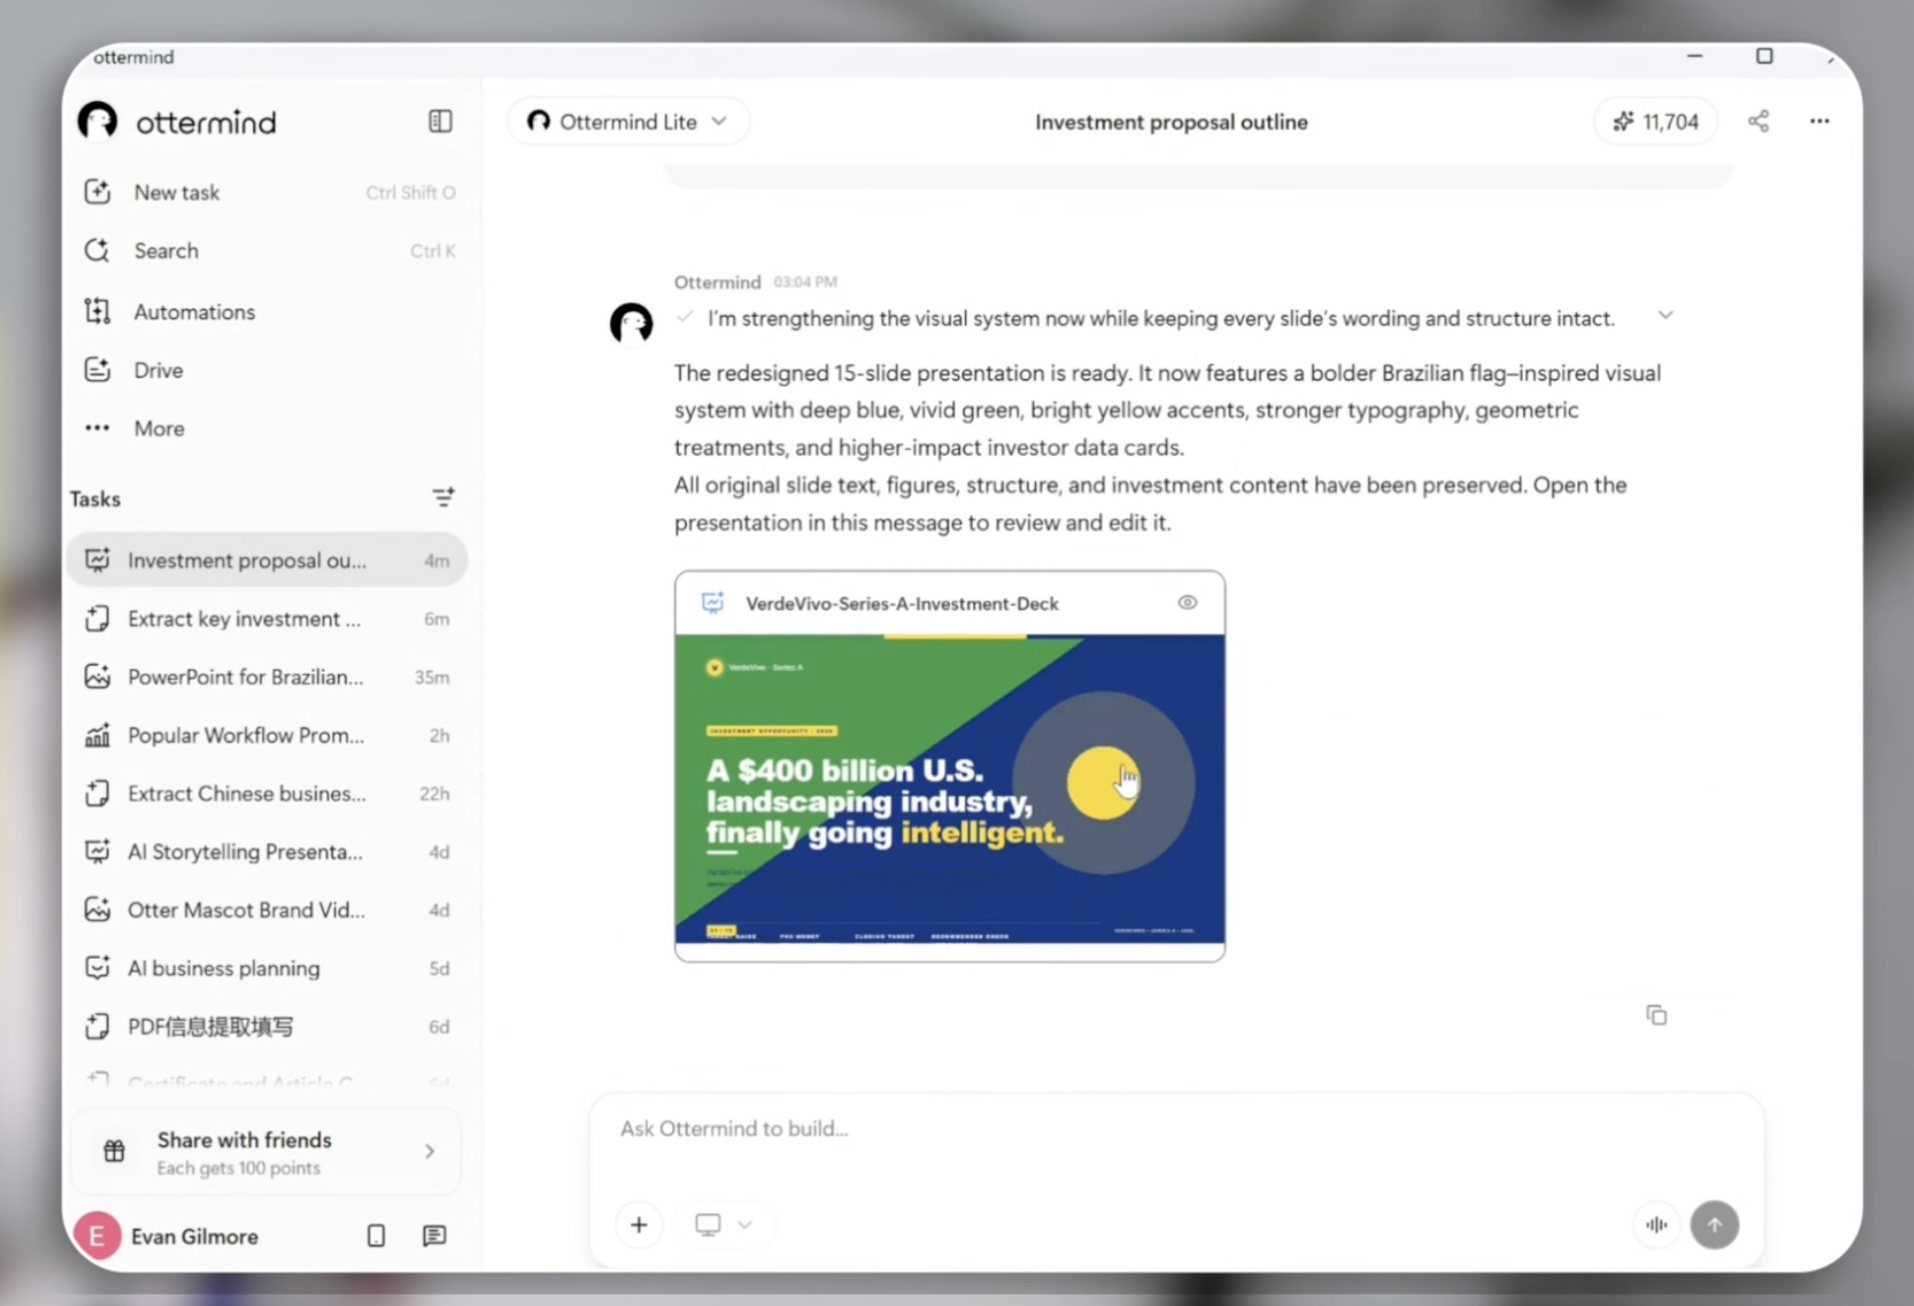Open the AI Storytelling Presenta... task
1914x1306 pixels.
(x=267, y=851)
